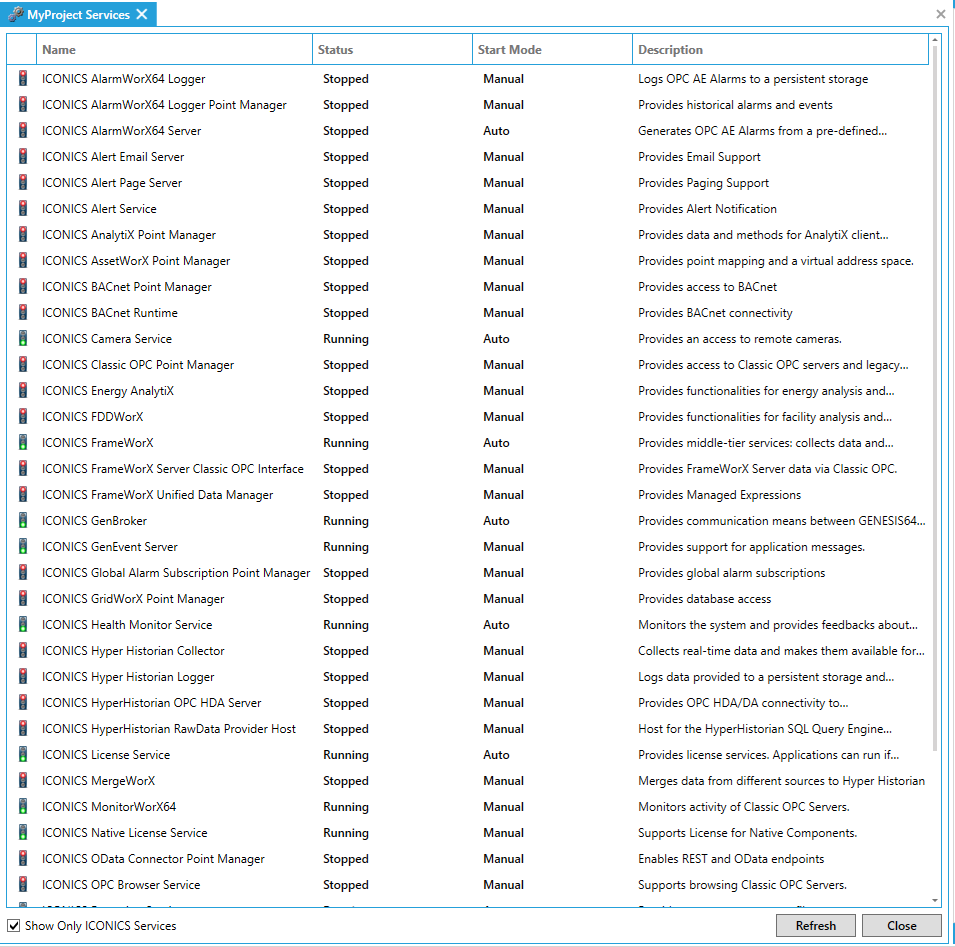
Task: Sort list by Status column header
Action: pyautogui.click(x=392, y=50)
